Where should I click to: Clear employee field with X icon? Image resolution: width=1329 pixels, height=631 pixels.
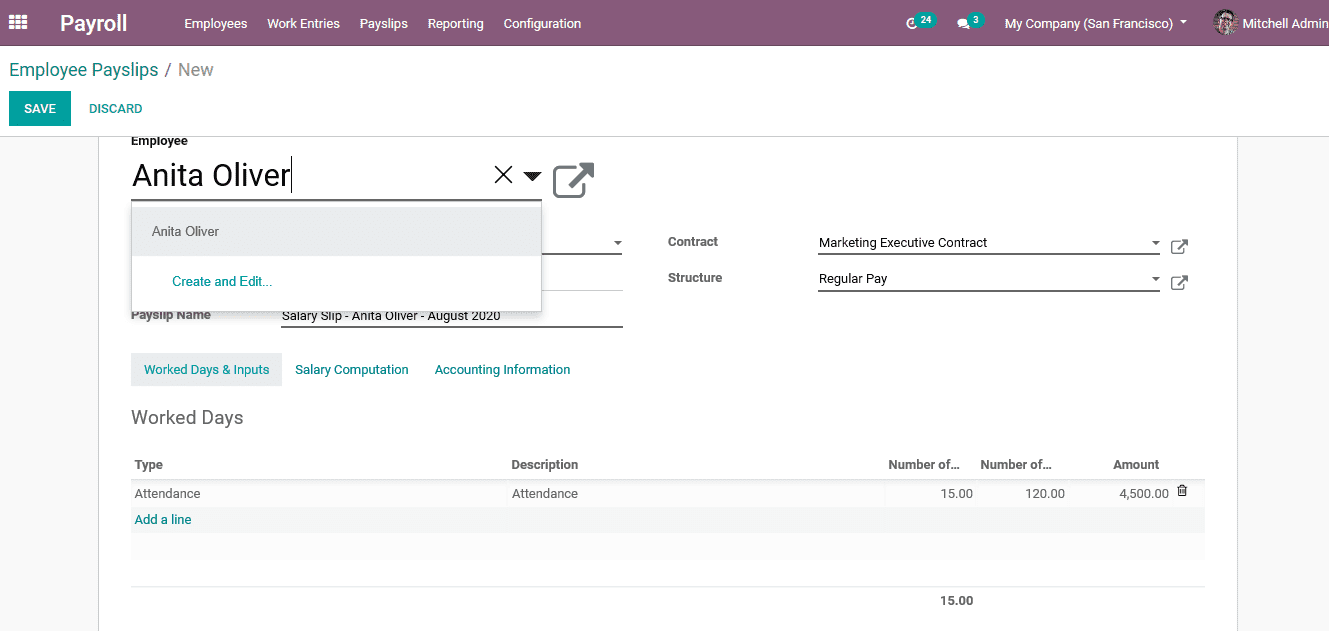(503, 175)
